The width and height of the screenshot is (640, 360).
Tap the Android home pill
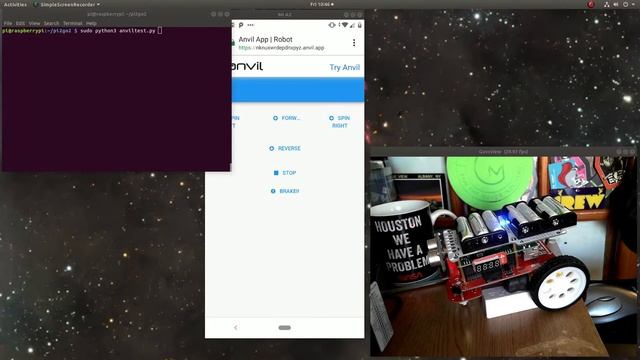(x=284, y=327)
